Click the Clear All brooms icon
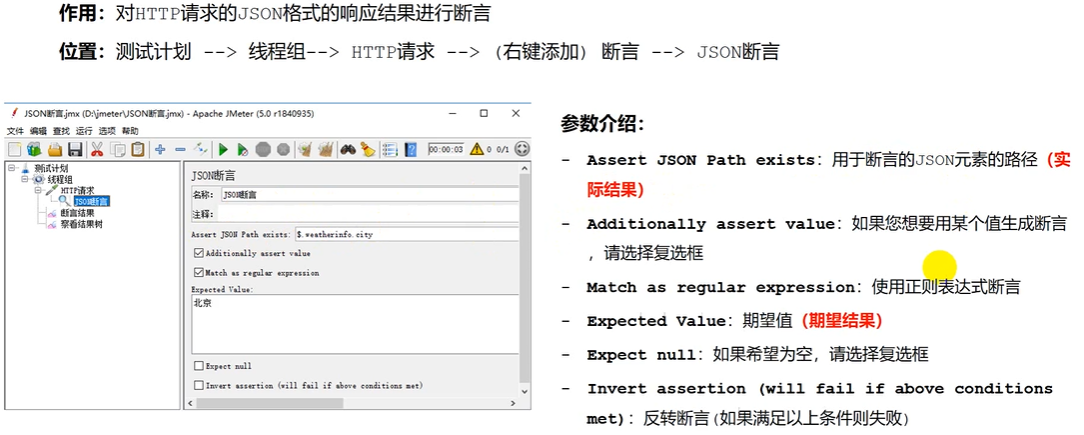The image size is (1084, 435). pyautogui.click(x=325, y=149)
